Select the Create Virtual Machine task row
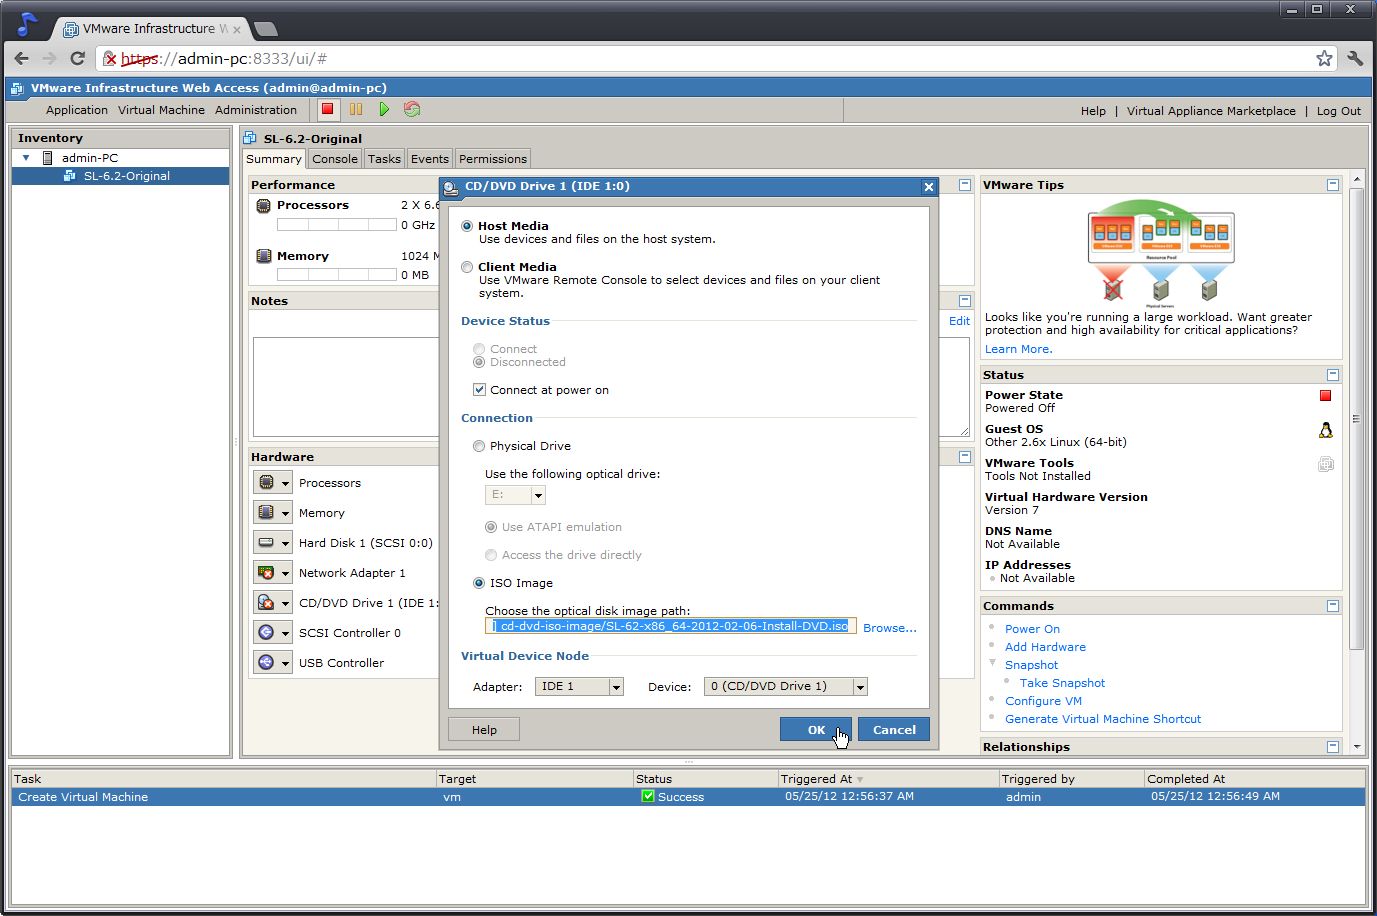The image size is (1377, 916). (688, 797)
